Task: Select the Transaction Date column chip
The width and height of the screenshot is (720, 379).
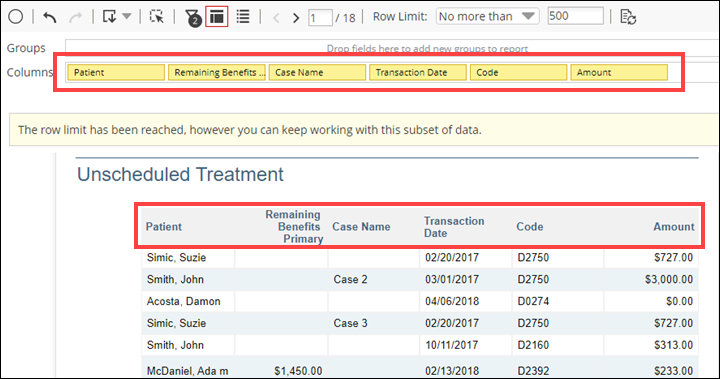Action: click(418, 73)
